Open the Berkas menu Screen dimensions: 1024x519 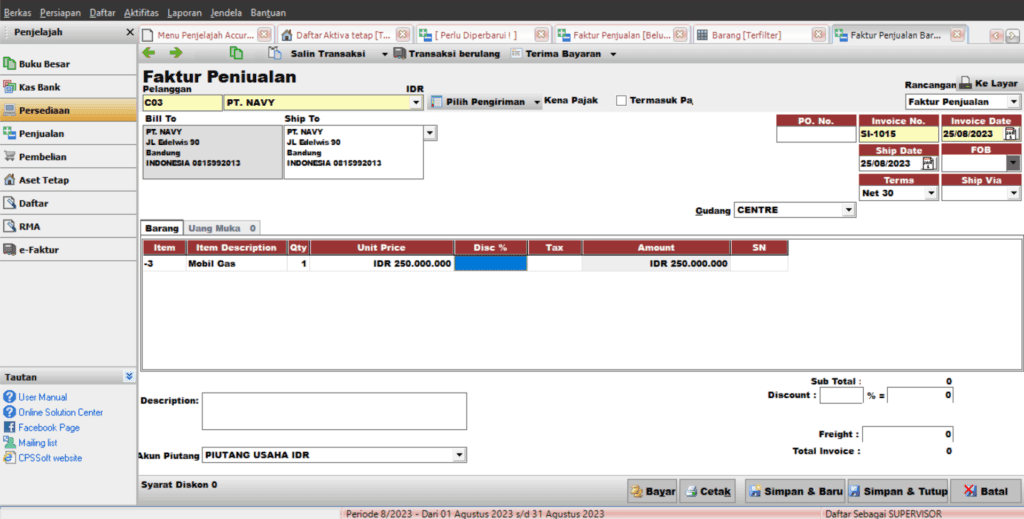coord(18,12)
